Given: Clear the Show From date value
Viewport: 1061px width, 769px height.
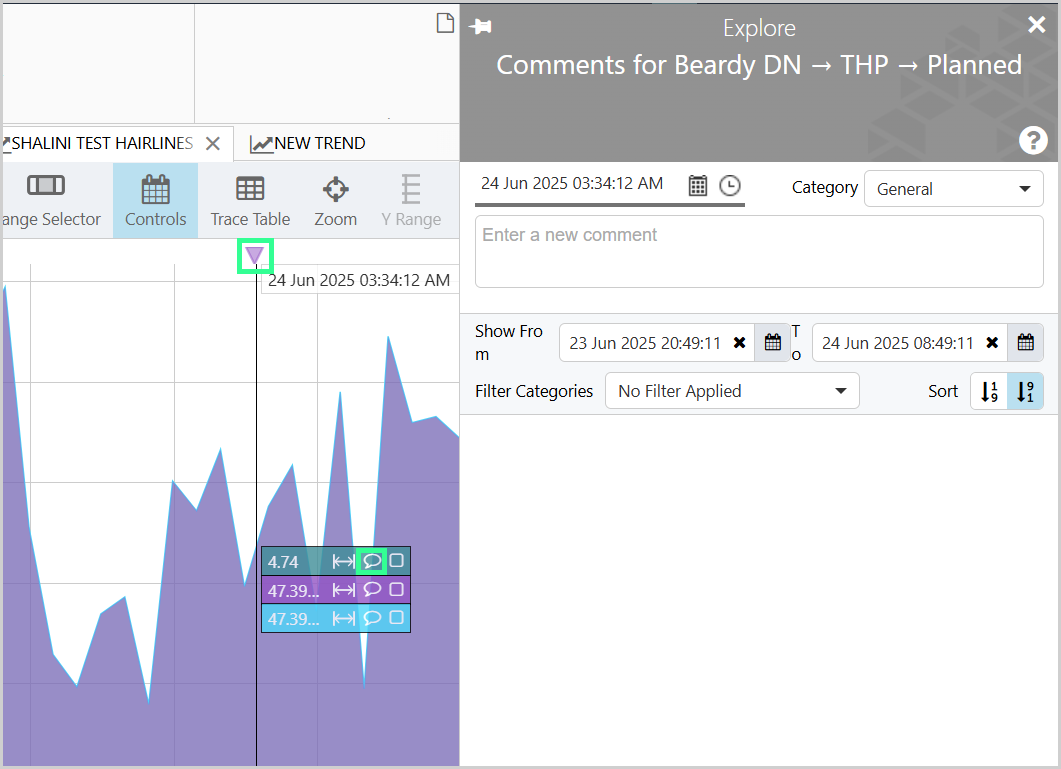Looking at the screenshot, I should (x=740, y=343).
